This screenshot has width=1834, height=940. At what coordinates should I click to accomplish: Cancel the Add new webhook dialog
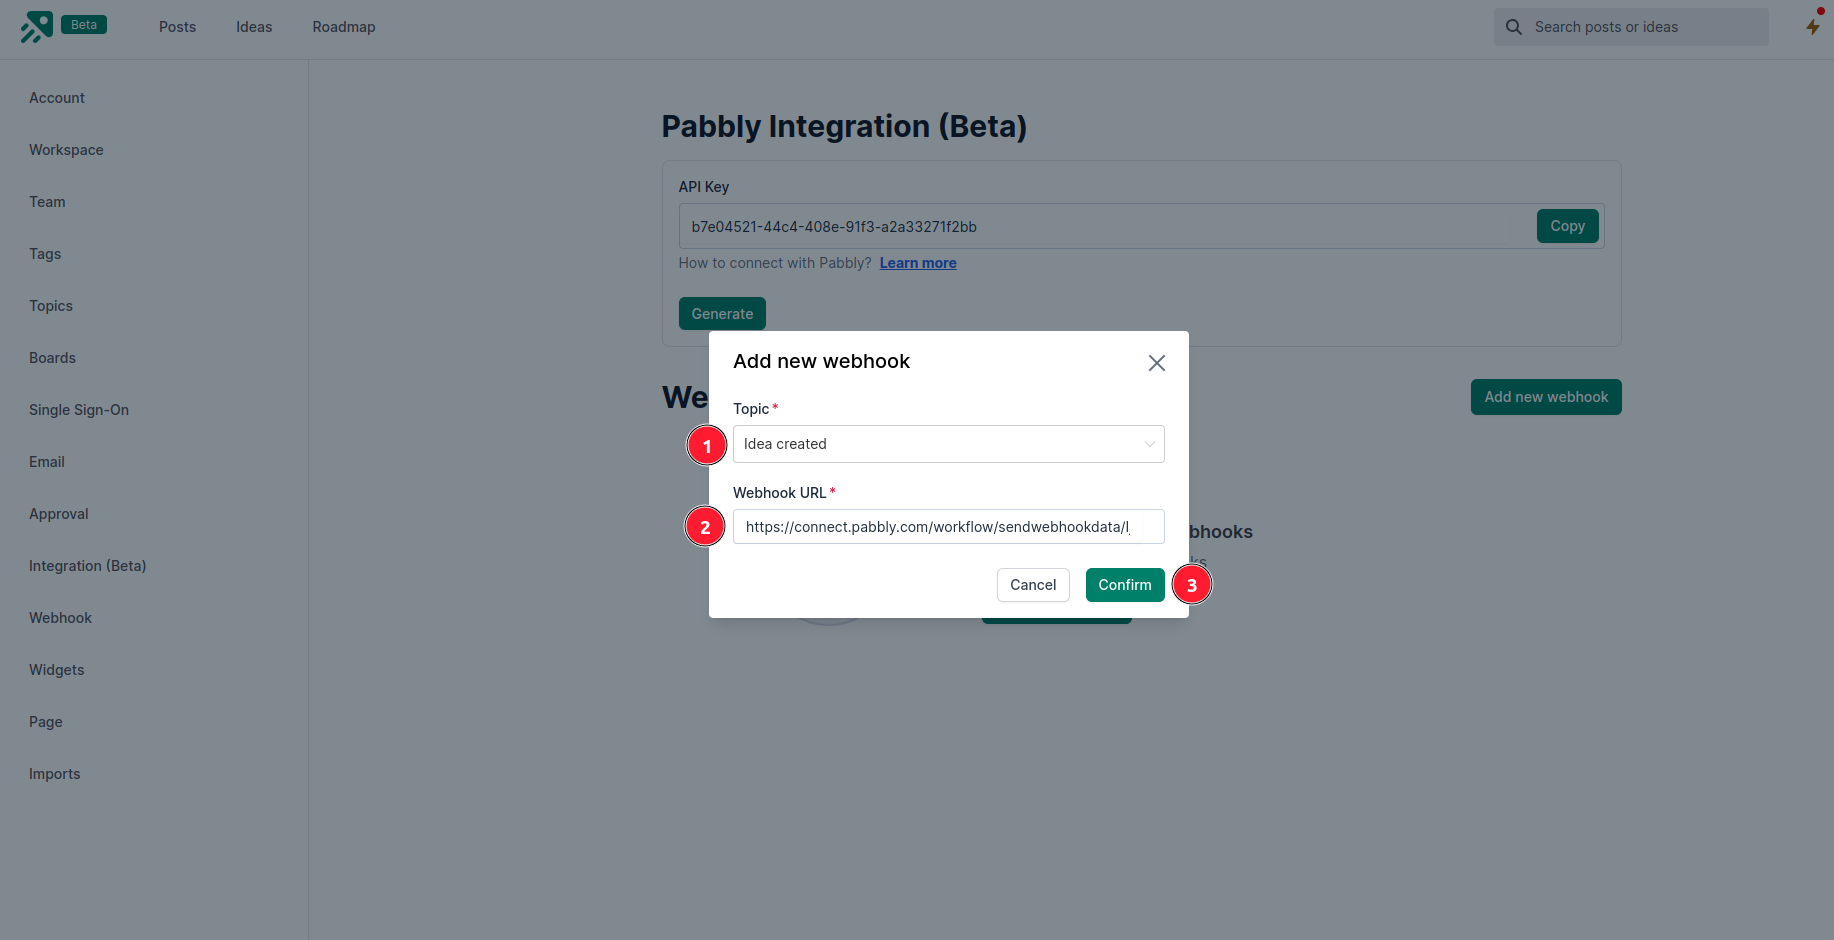[x=1033, y=585]
